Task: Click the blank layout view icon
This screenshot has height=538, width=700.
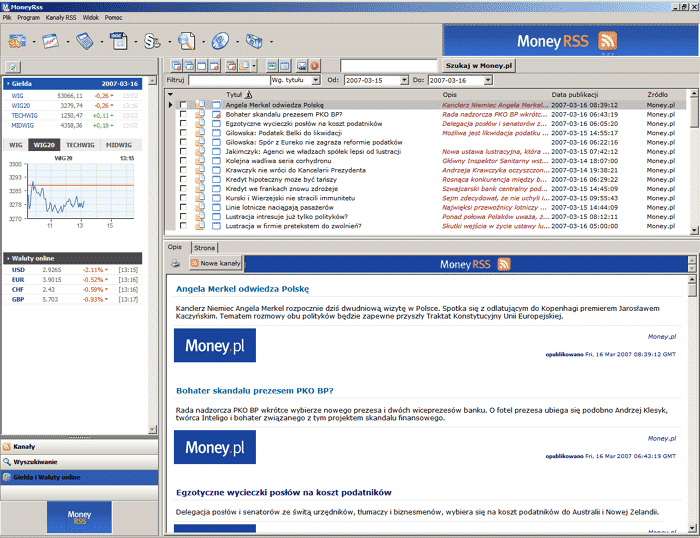Action: click(284, 66)
